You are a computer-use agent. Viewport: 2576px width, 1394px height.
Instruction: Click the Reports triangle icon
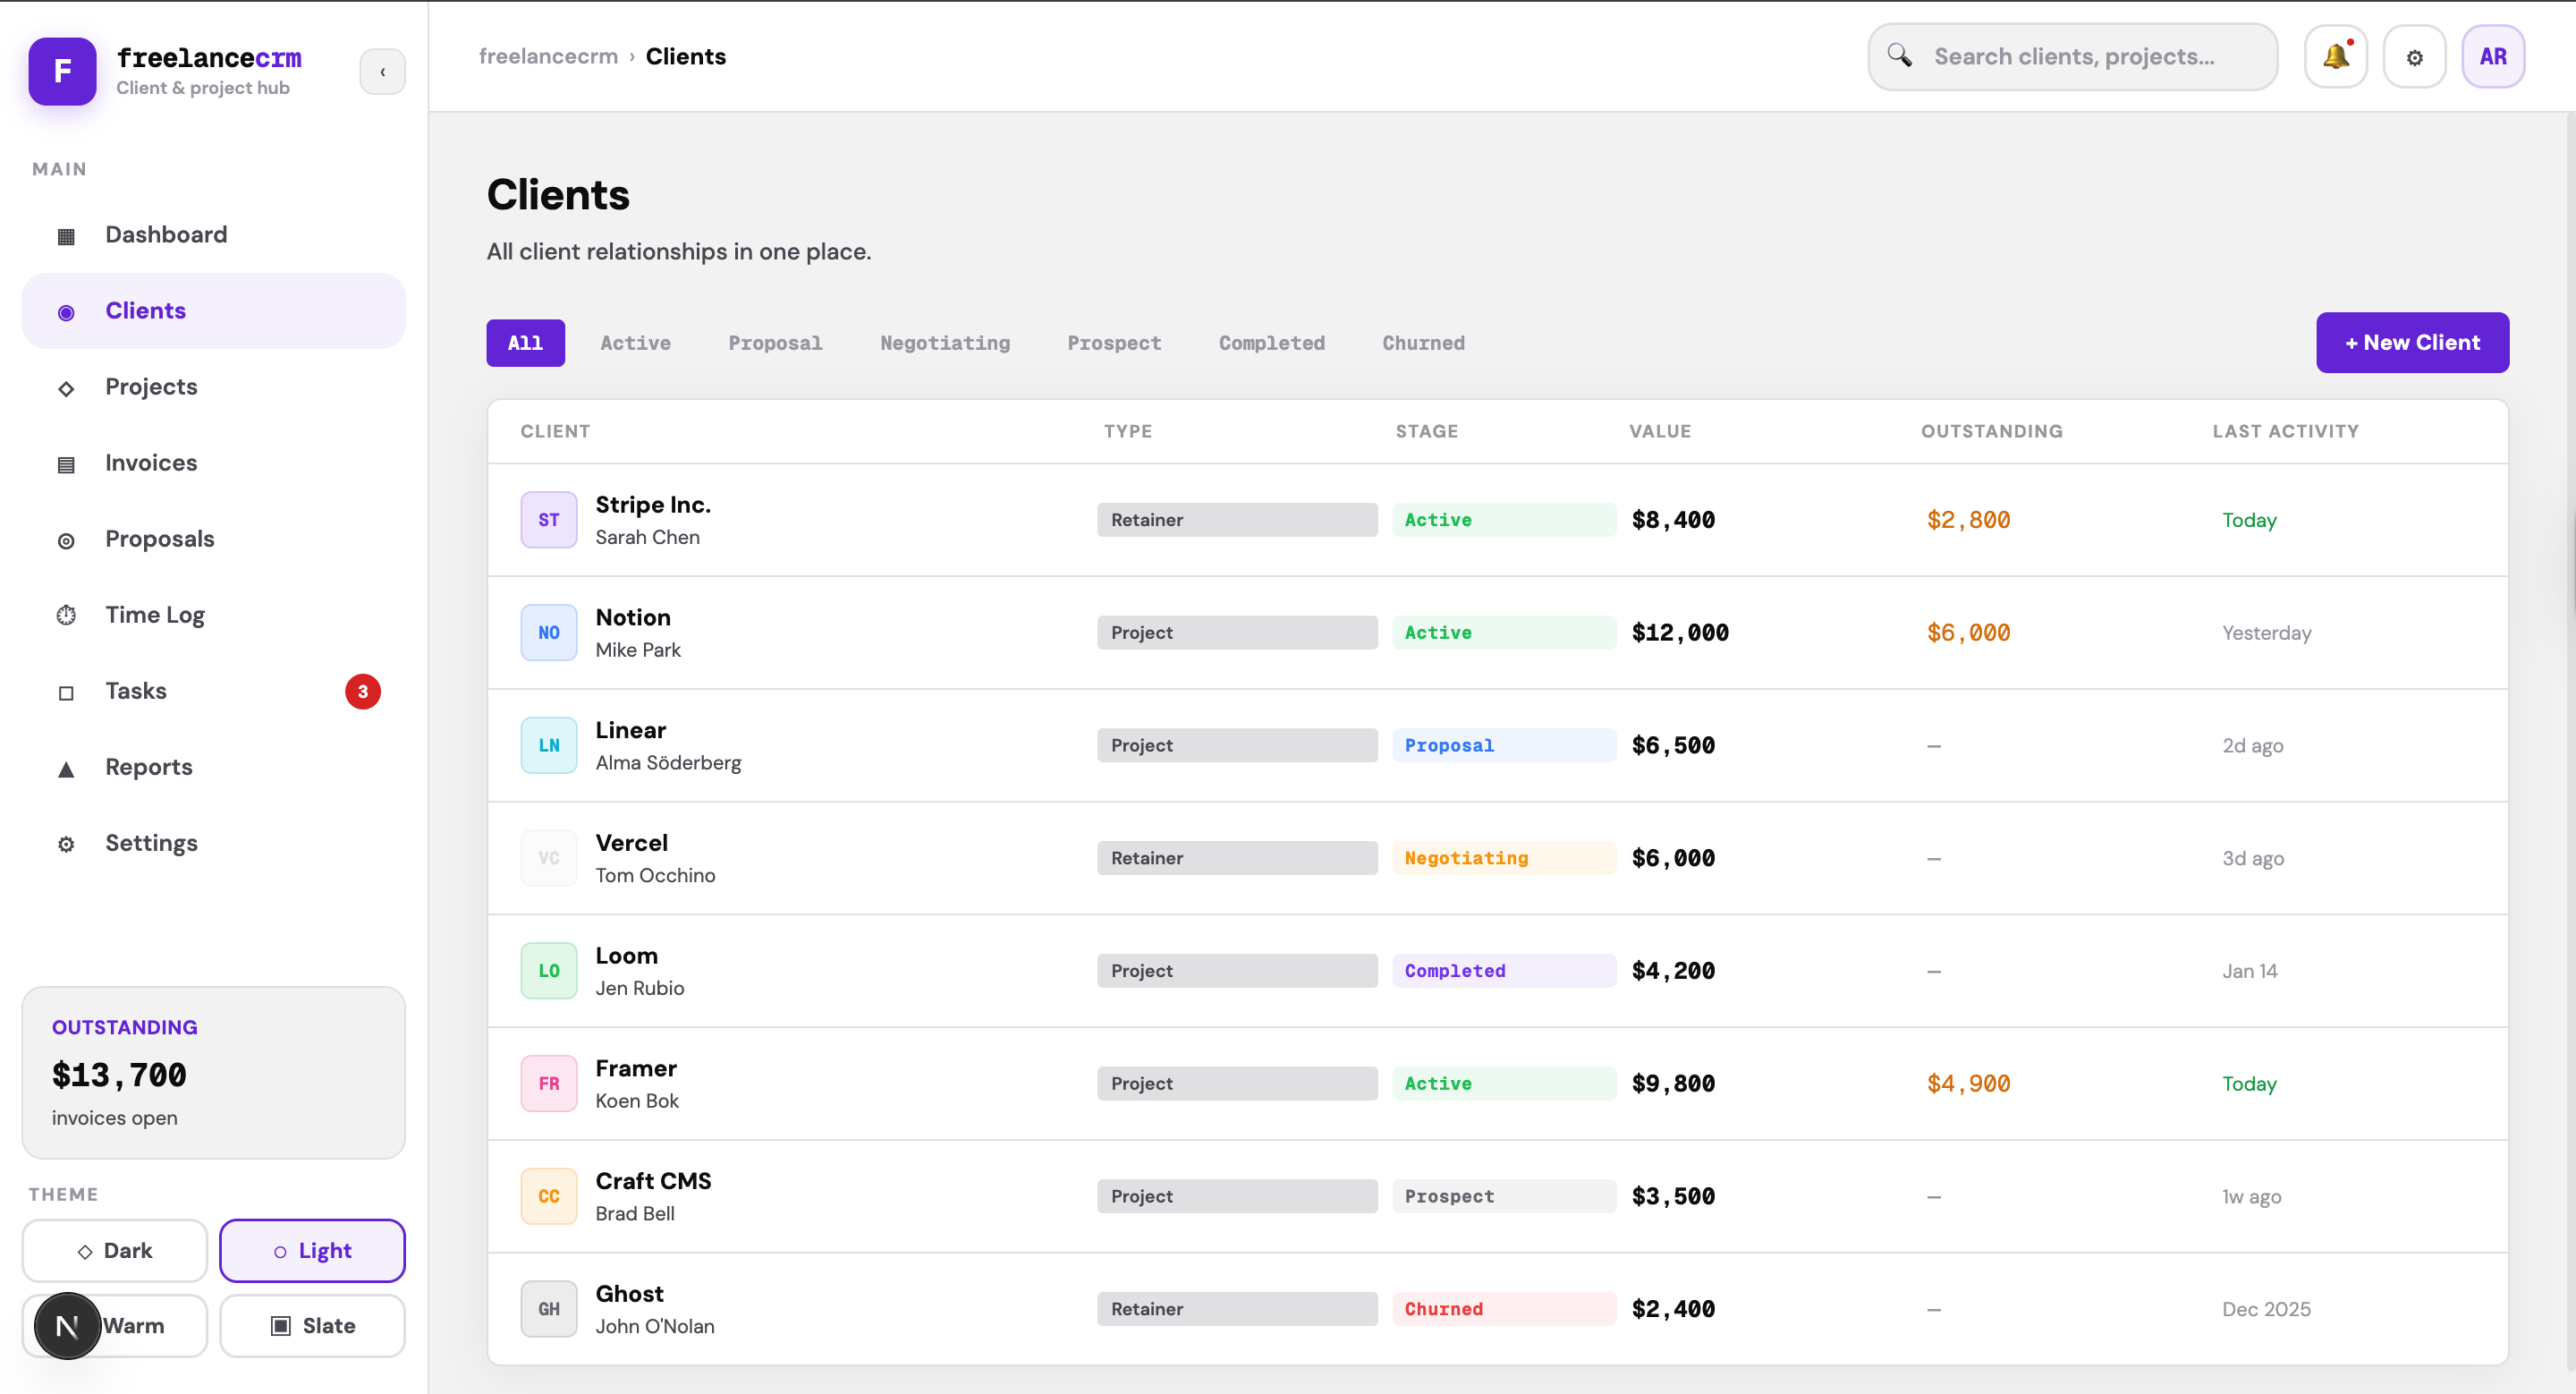[x=66, y=768]
